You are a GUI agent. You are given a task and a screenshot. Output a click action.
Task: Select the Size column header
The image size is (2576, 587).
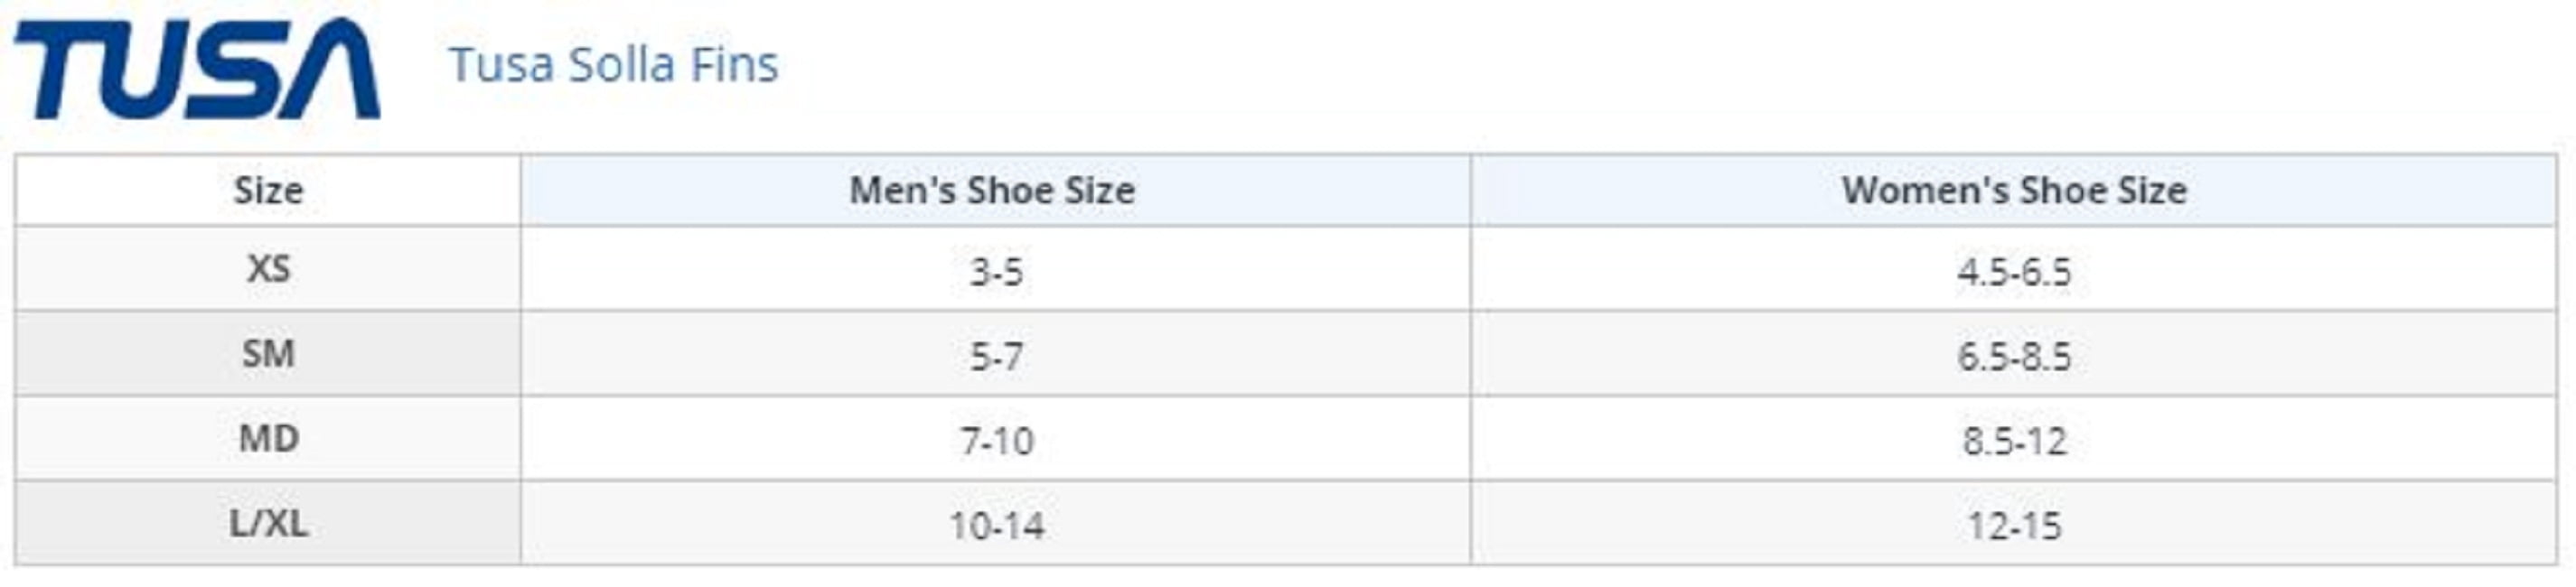[268, 190]
